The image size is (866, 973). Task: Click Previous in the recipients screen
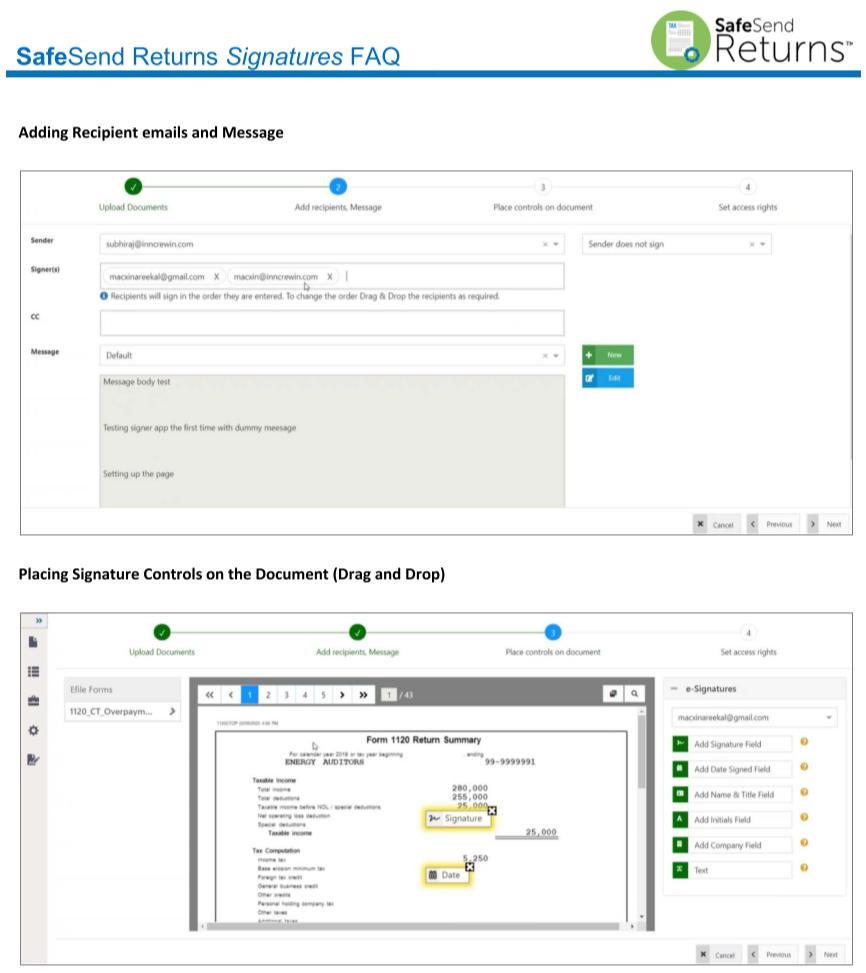coord(773,524)
